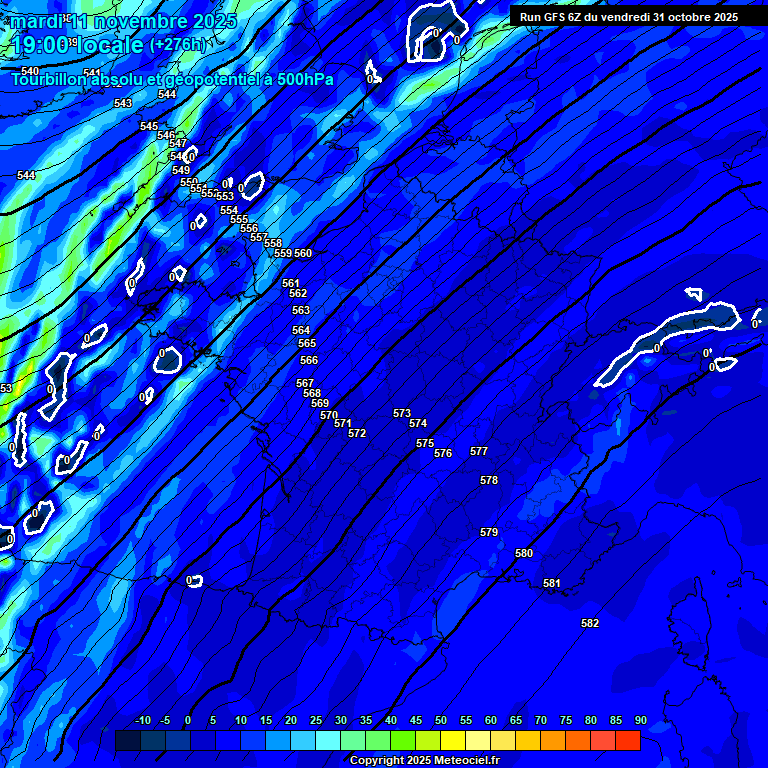Click the red swatch at legend value 90
The image size is (768, 768).
pyautogui.click(x=628, y=741)
